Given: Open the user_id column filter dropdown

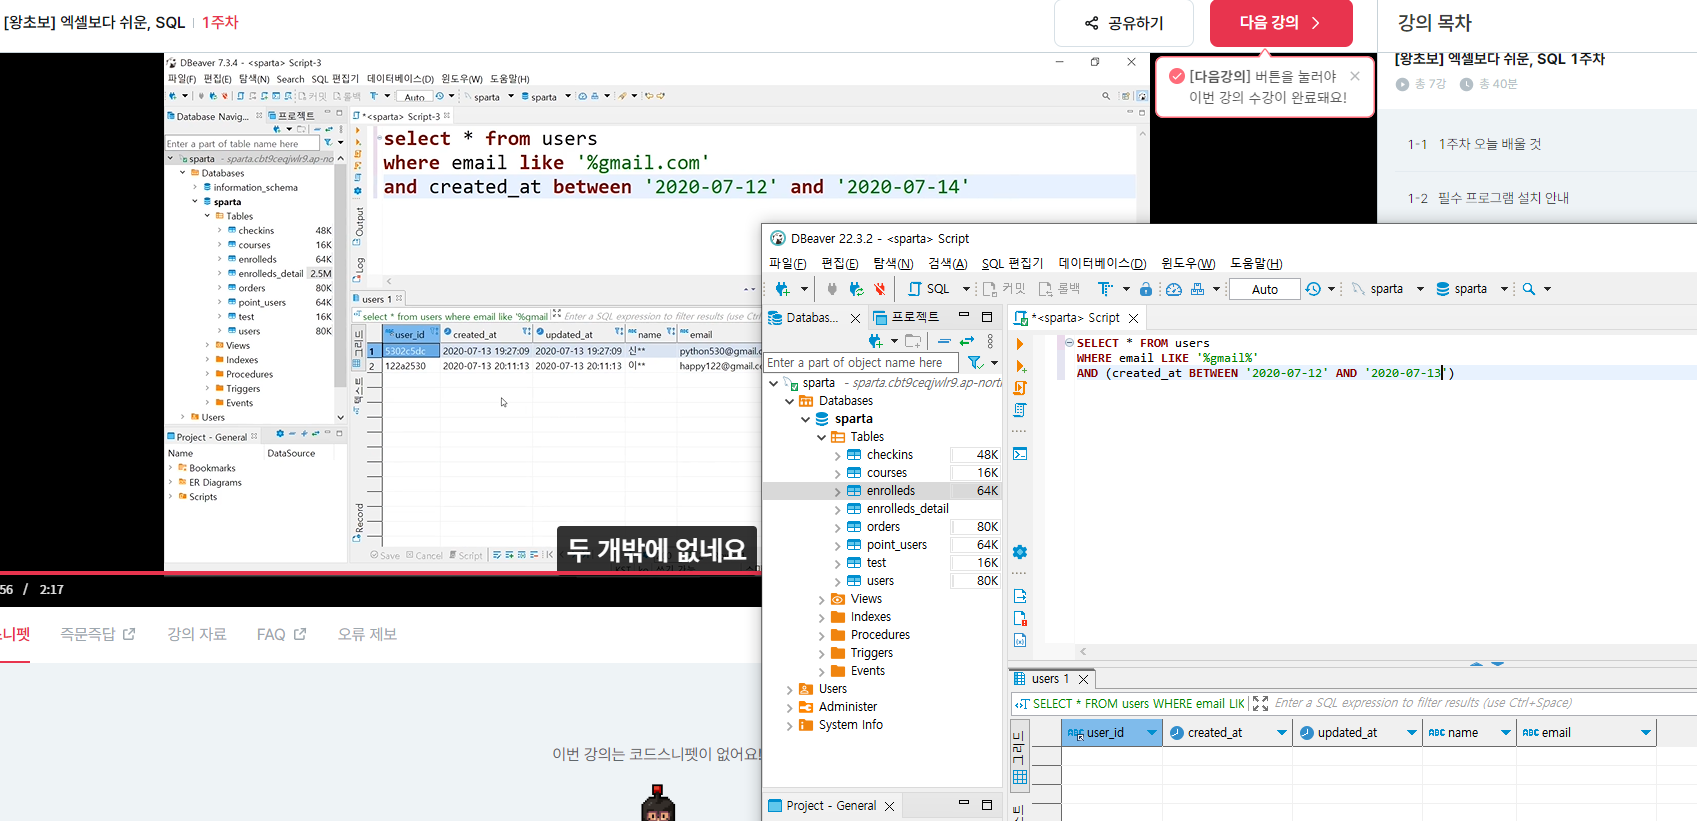Looking at the screenshot, I should 1152,733.
